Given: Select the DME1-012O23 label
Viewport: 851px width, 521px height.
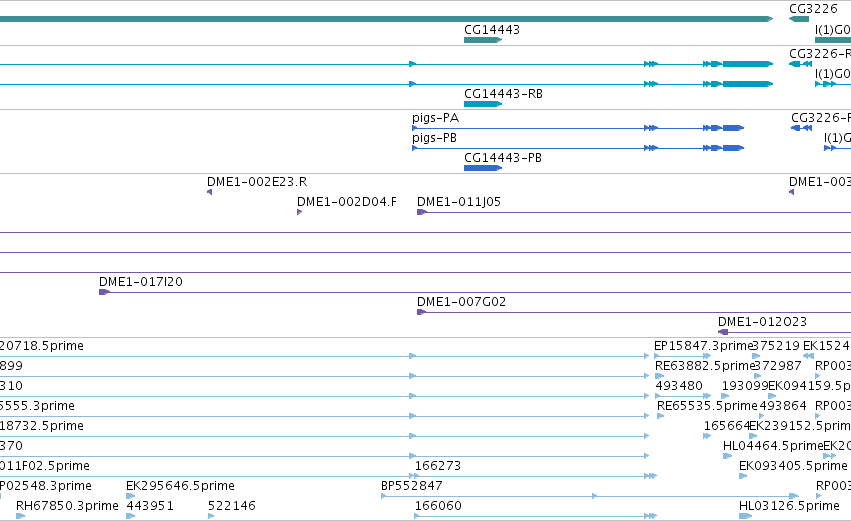Looking at the screenshot, I should (x=762, y=322).
